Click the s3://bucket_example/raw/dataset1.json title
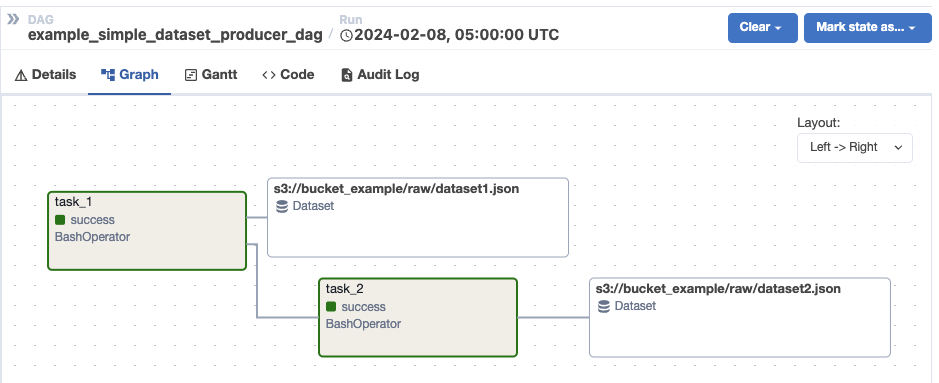Screen dimensions: 939x383 click(x=396, y=189)
